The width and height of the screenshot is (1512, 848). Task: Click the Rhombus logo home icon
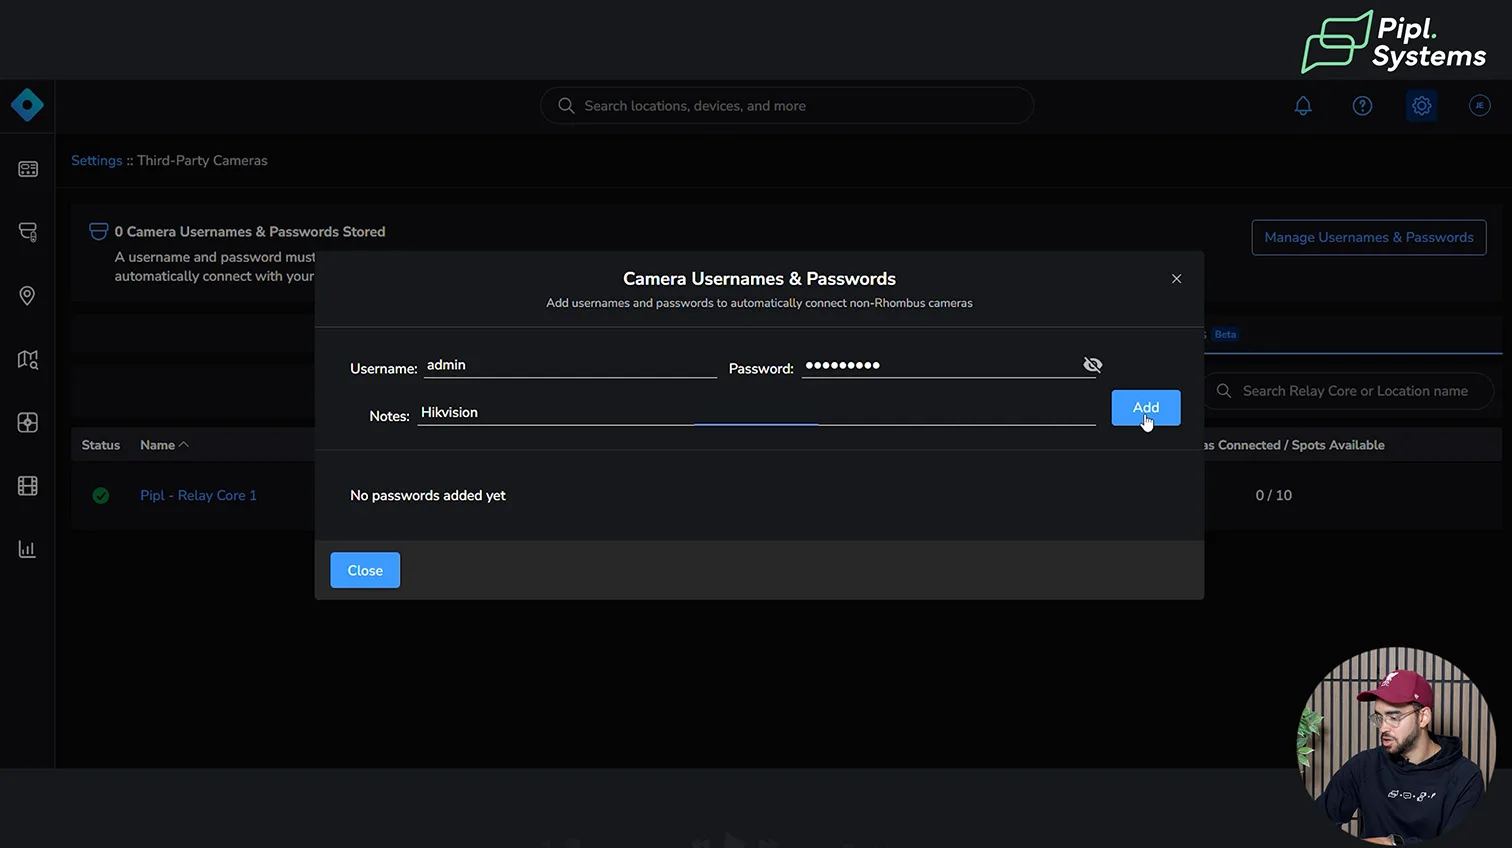pyautogui.click(x=27, y=105)
